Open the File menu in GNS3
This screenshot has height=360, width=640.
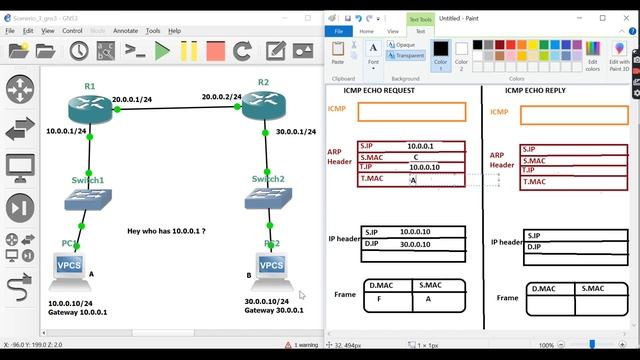(x=10, y=31)
